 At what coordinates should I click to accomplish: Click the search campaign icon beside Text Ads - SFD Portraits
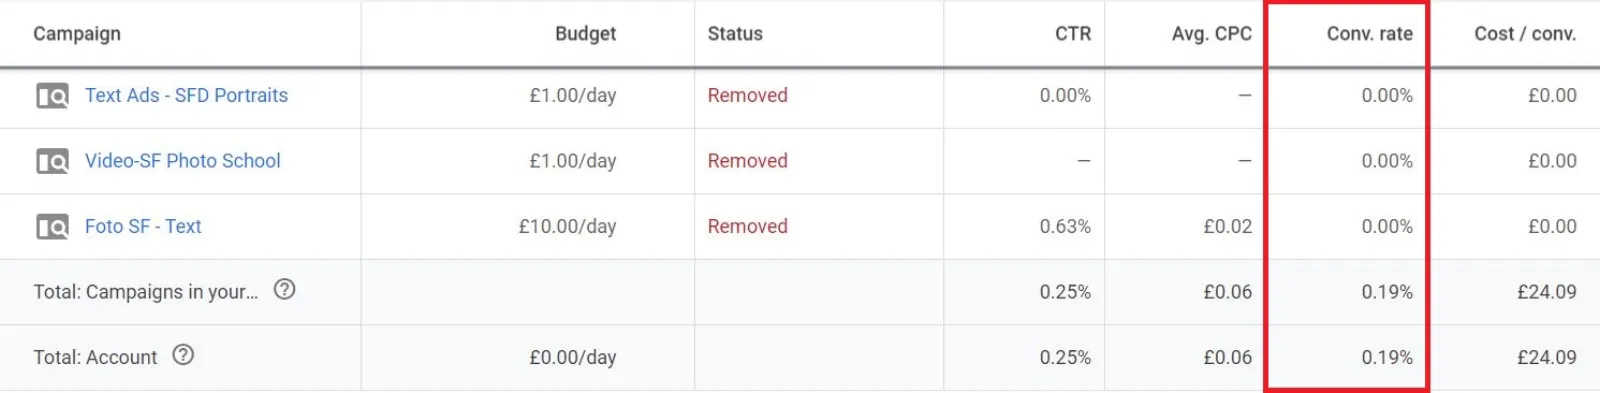pyautogui.click(x=52, y=96)
